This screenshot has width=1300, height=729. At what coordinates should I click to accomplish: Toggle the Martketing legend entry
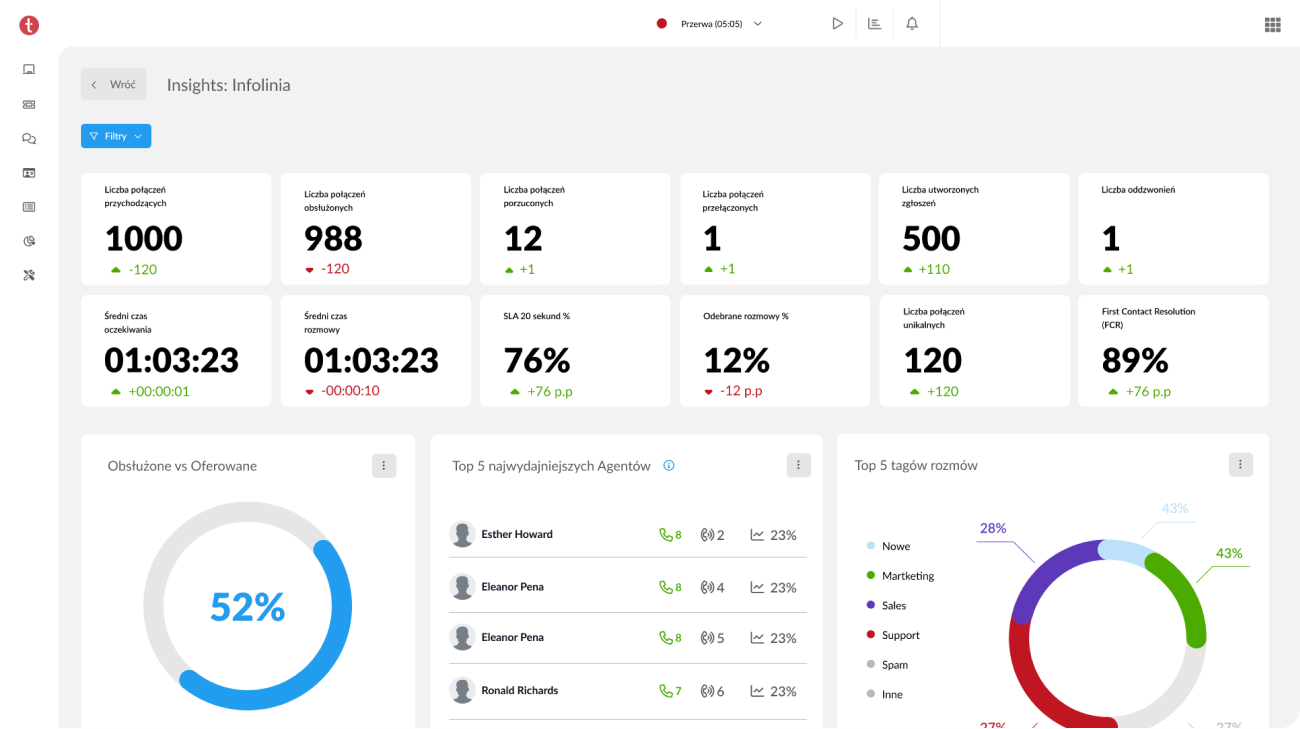[x=900, y=576]
